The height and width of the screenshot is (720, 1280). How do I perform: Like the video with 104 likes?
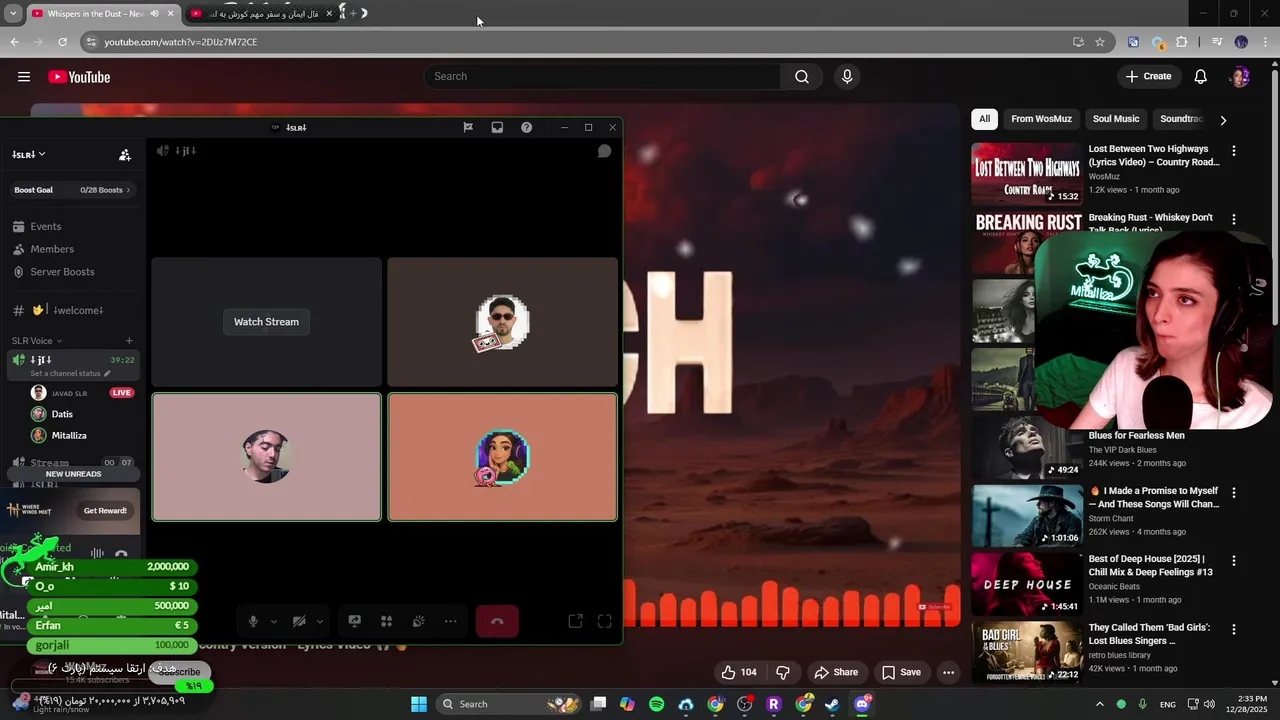tap(739, 672)
